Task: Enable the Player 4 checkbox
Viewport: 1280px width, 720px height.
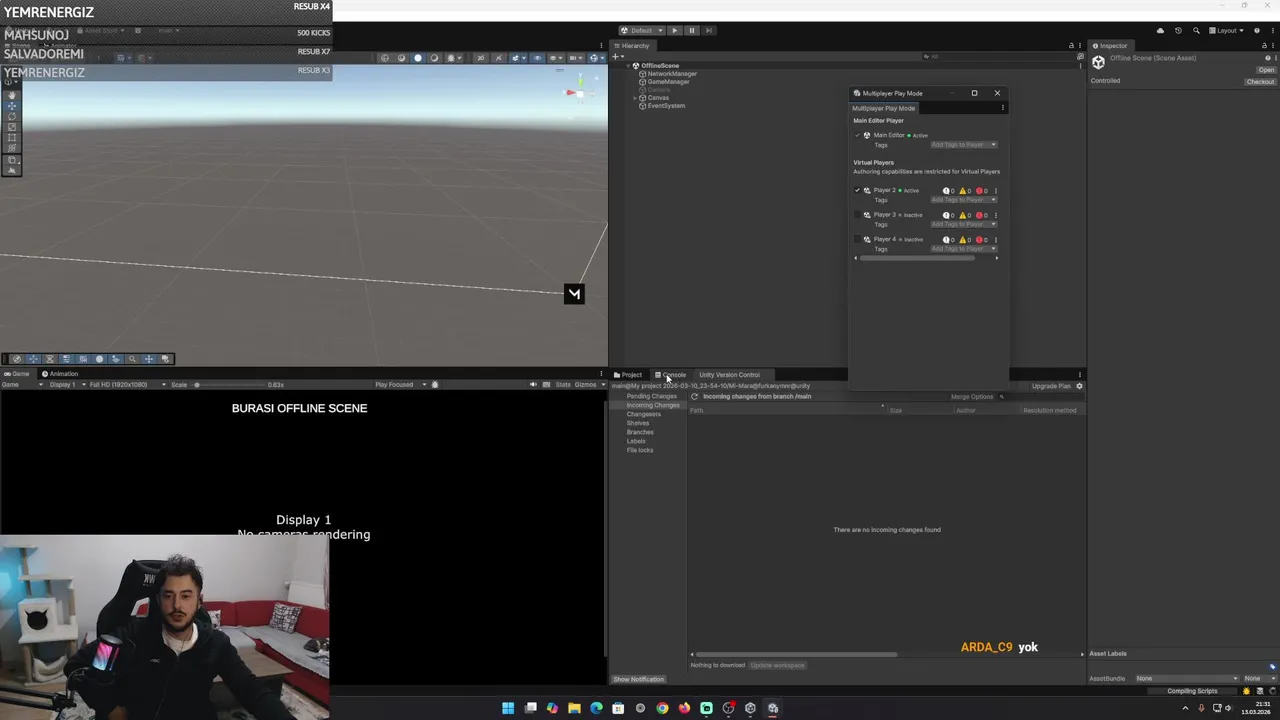Action: pyautogui.click(x=857, y=240)
